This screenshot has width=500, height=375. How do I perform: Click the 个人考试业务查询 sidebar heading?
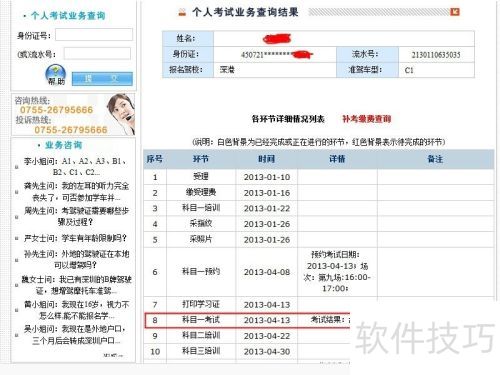click(x=68, y=15)
